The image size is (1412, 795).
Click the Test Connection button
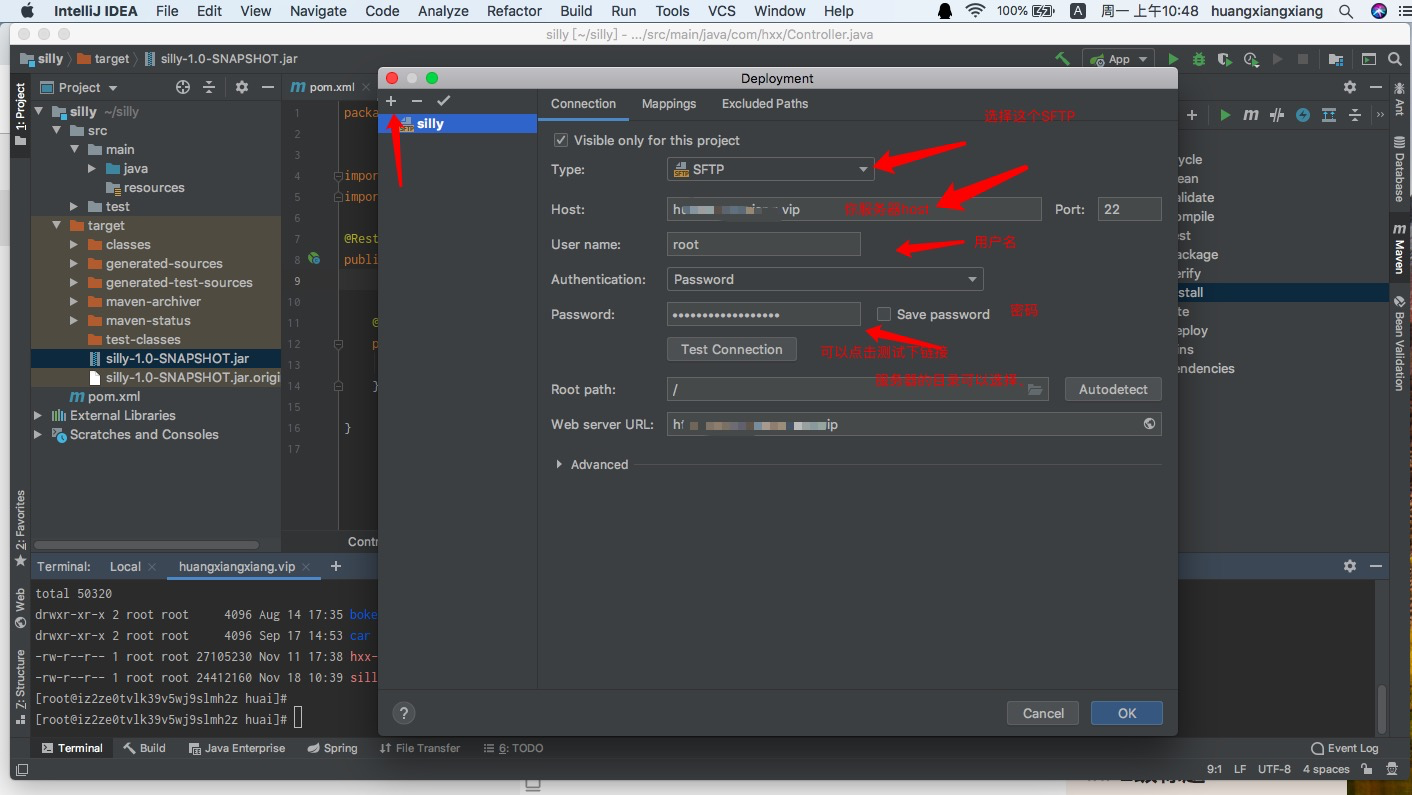732,349
